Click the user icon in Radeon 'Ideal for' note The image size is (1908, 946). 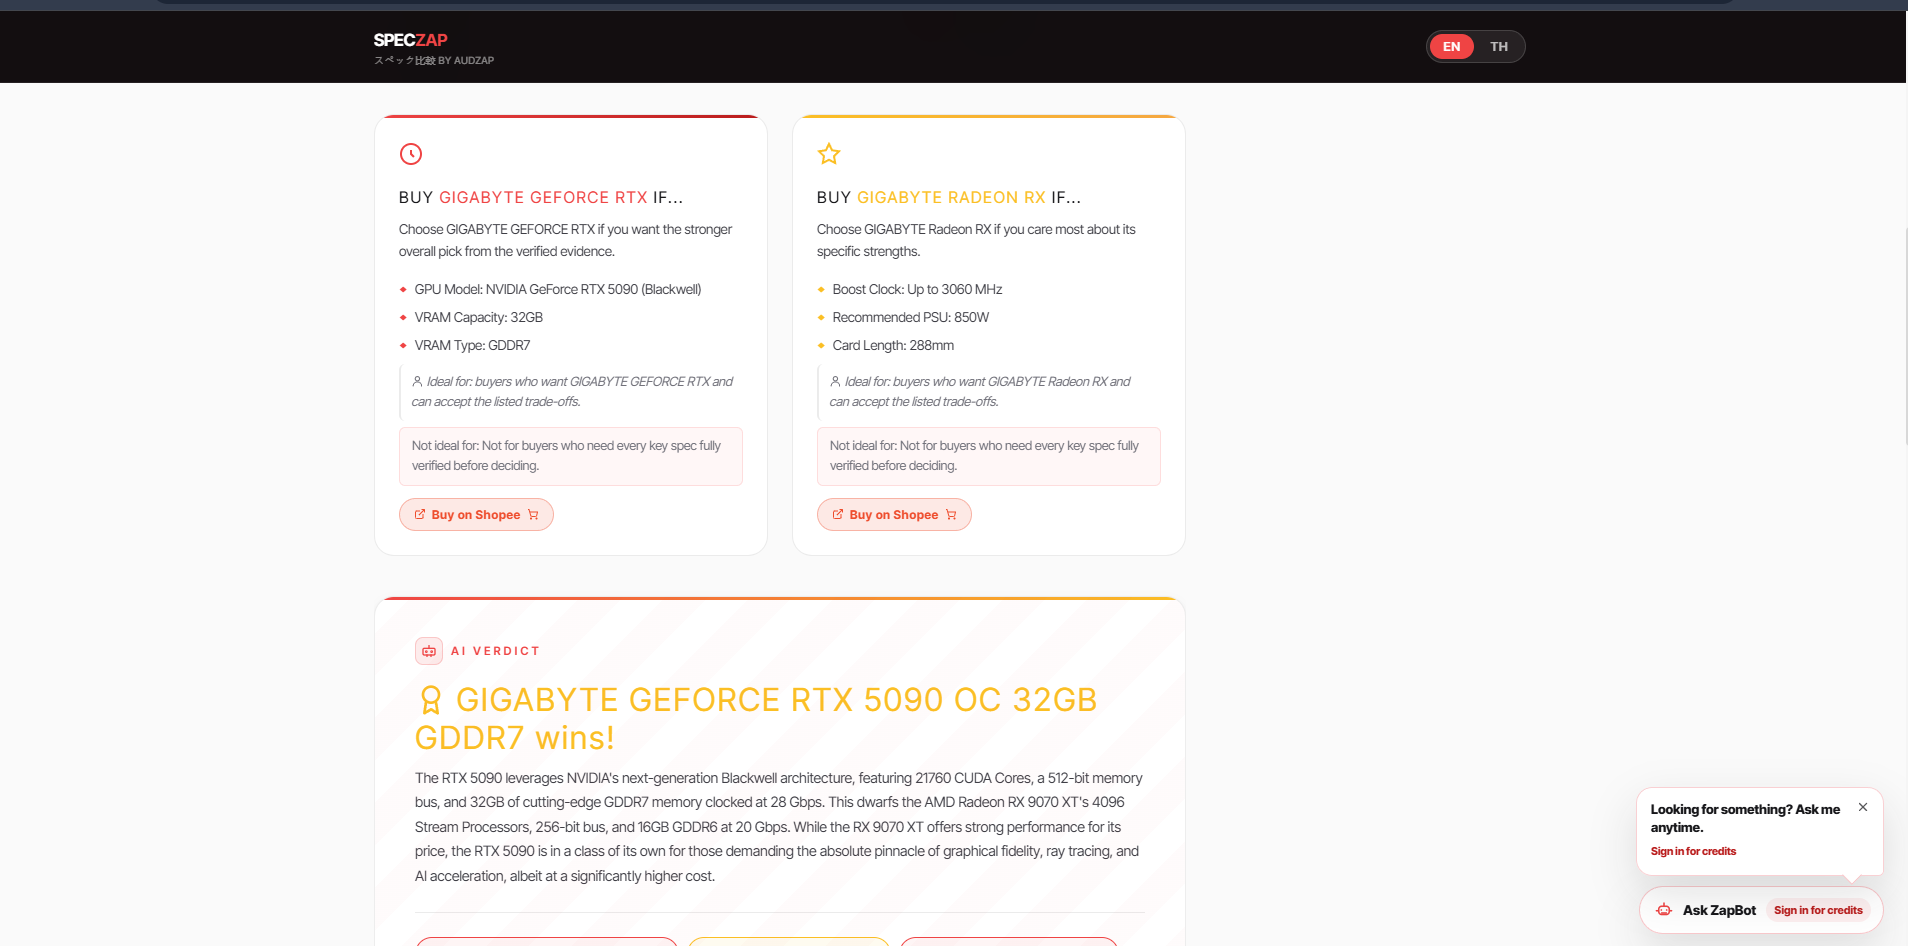[x=835, y=381]
